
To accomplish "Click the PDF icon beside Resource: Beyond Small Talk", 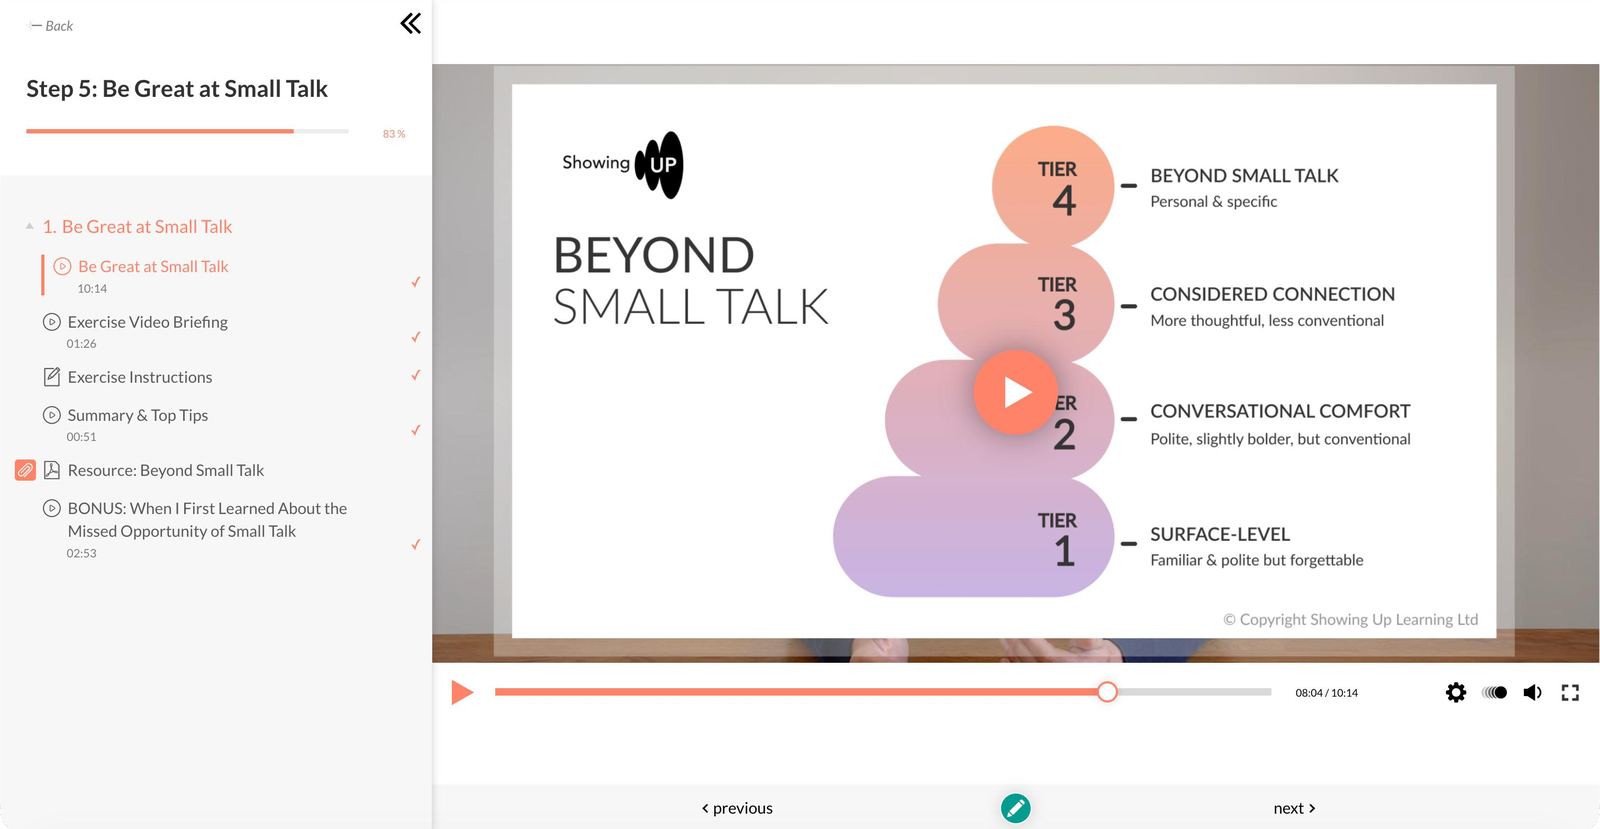I will click(x=52, y=470).
